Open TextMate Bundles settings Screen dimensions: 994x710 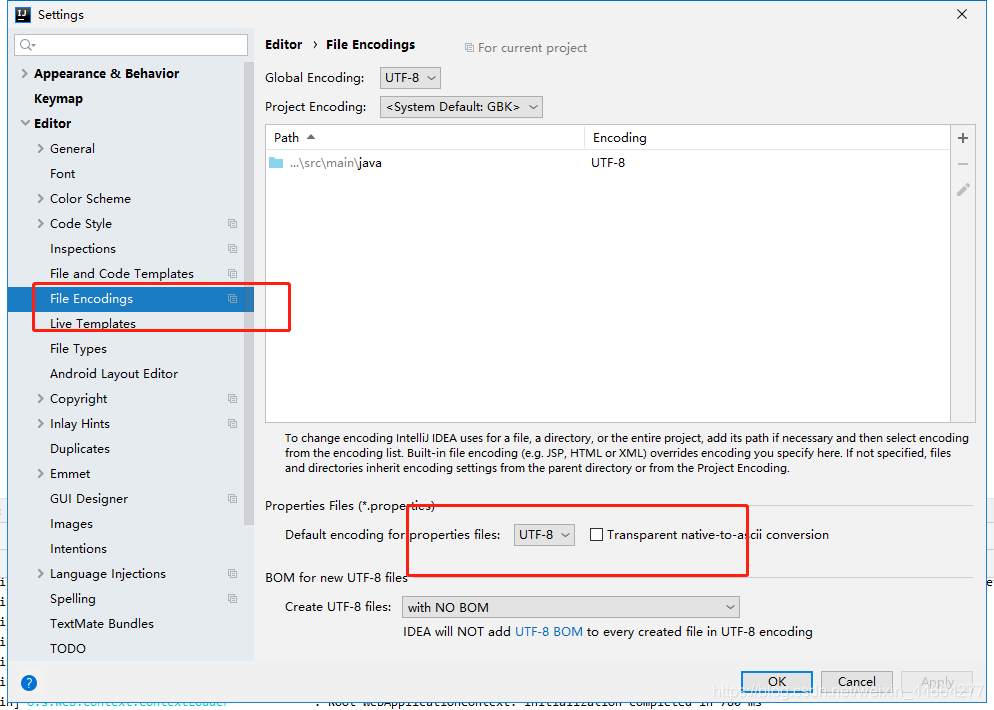(101, 624)
